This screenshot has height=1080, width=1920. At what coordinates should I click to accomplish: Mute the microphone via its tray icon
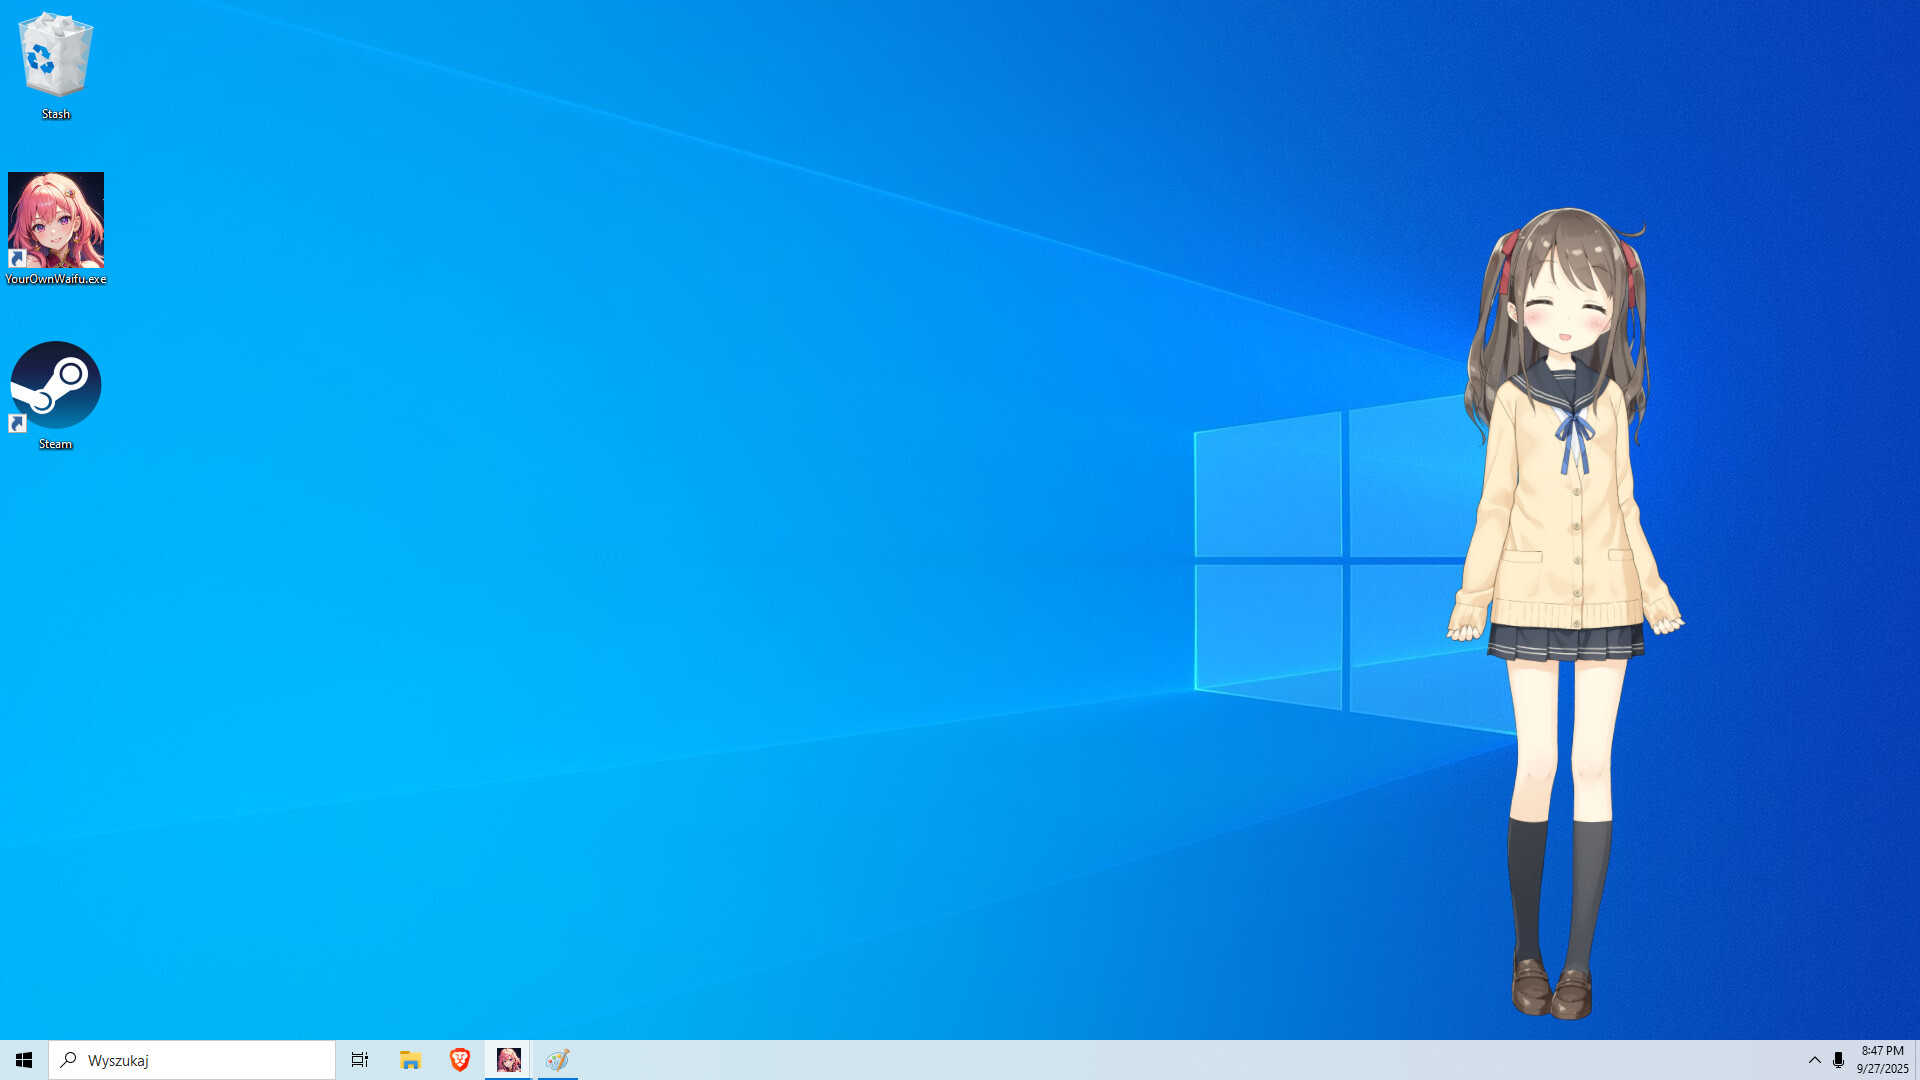pos(1840,1059)
